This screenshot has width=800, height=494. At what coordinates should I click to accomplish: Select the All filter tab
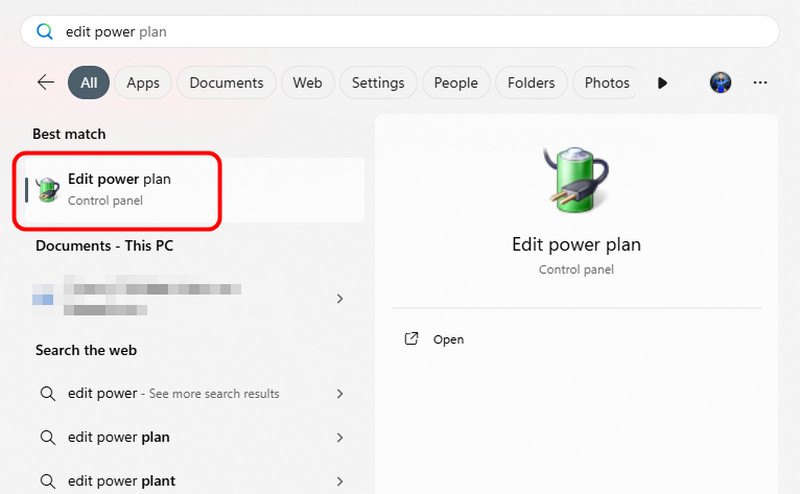(x=88, y=83)
